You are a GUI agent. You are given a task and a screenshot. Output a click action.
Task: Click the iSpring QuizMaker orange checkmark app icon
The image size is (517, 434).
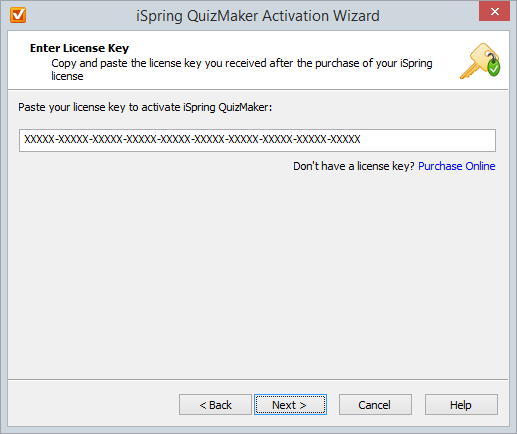click(18, 15)
